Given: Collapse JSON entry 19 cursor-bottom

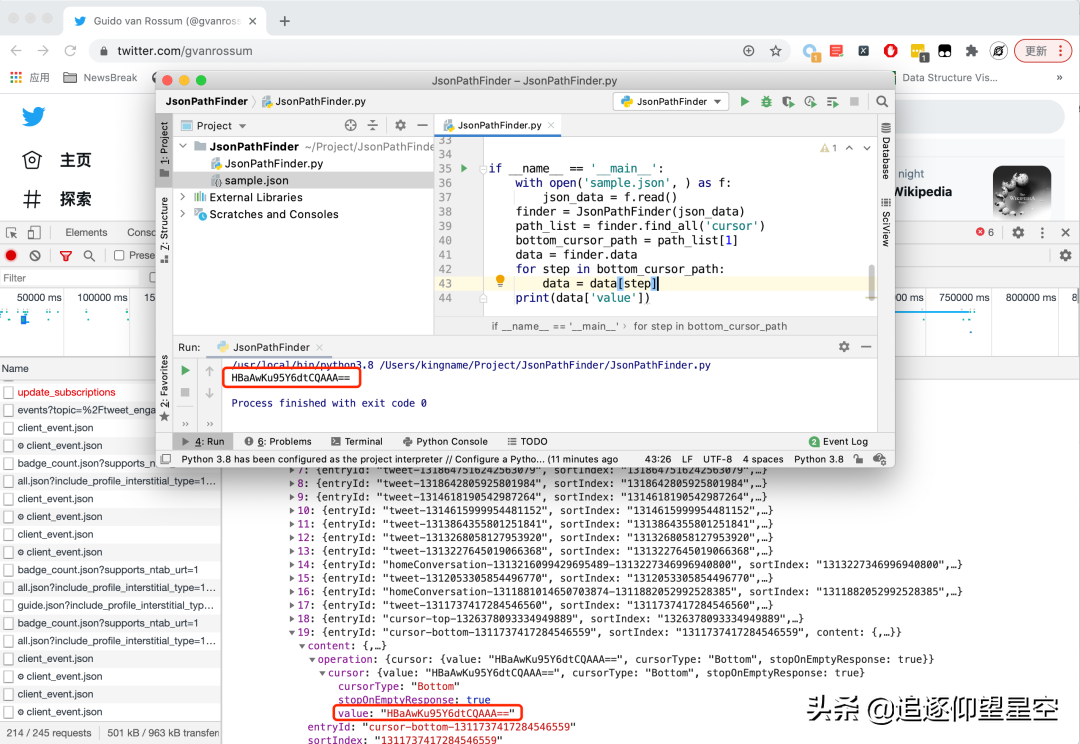Looking at the screenshot, I should tap(292, 632).
